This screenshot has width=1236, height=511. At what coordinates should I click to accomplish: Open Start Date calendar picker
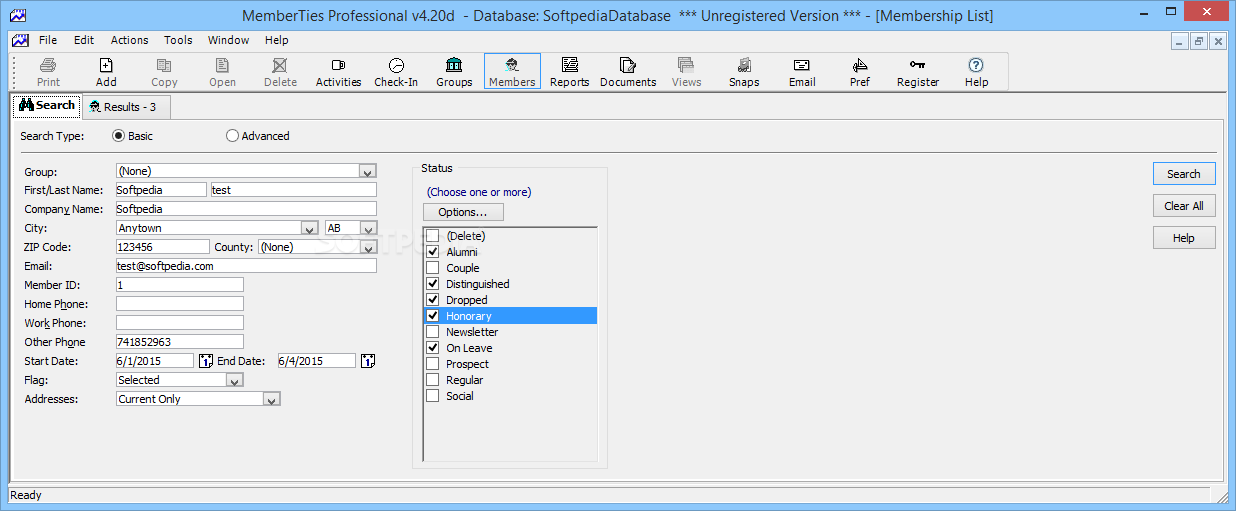206,361
